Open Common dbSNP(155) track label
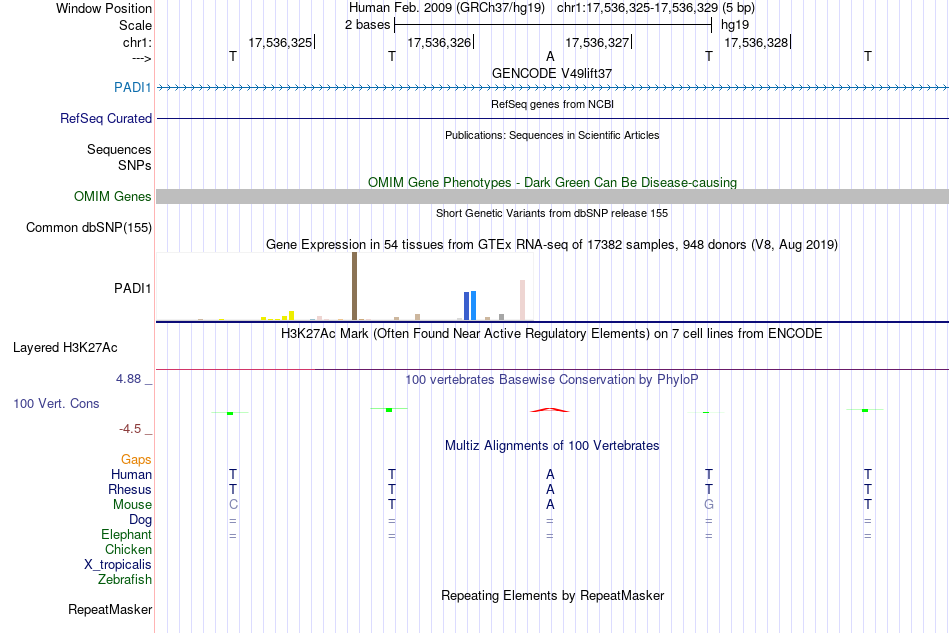 tap(88, 228)
